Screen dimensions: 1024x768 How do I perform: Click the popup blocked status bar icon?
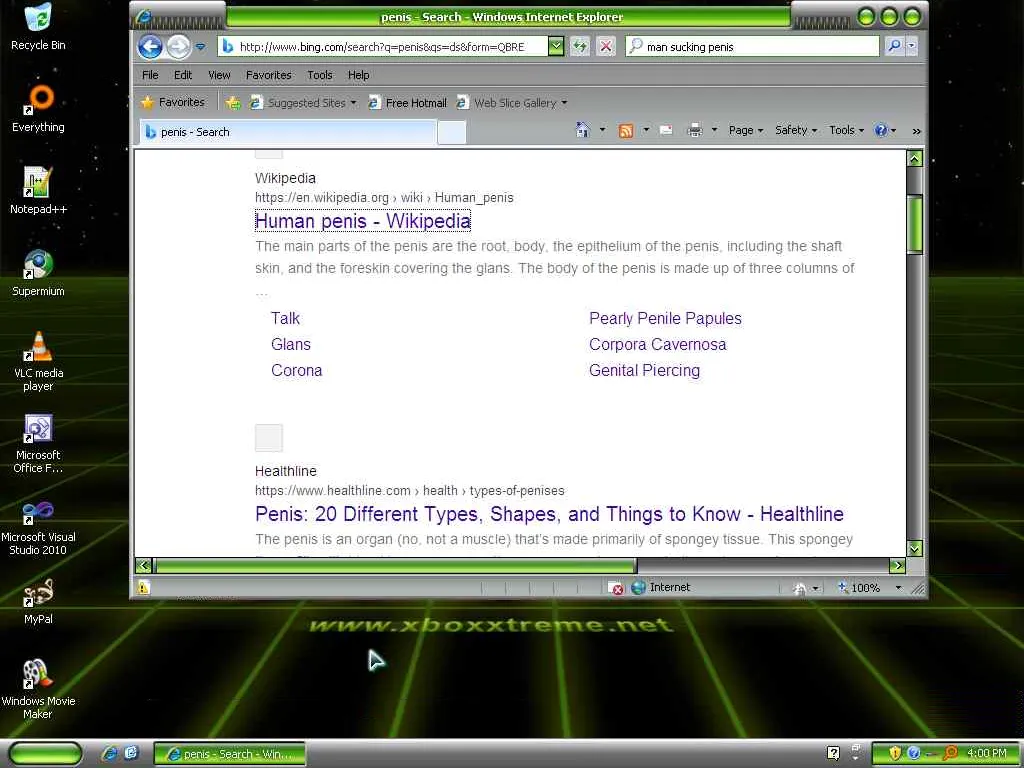coord(616,588)
